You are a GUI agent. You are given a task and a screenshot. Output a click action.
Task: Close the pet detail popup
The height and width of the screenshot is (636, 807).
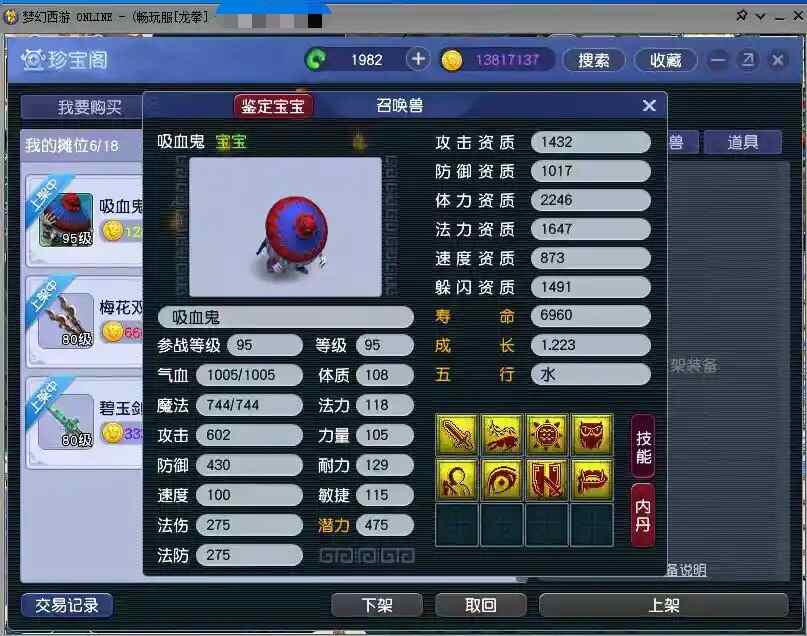649,105
